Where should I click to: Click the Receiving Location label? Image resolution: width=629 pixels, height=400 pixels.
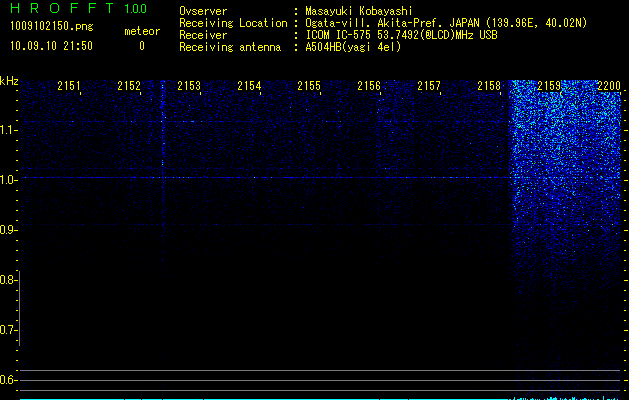click(x=233, y=23)
